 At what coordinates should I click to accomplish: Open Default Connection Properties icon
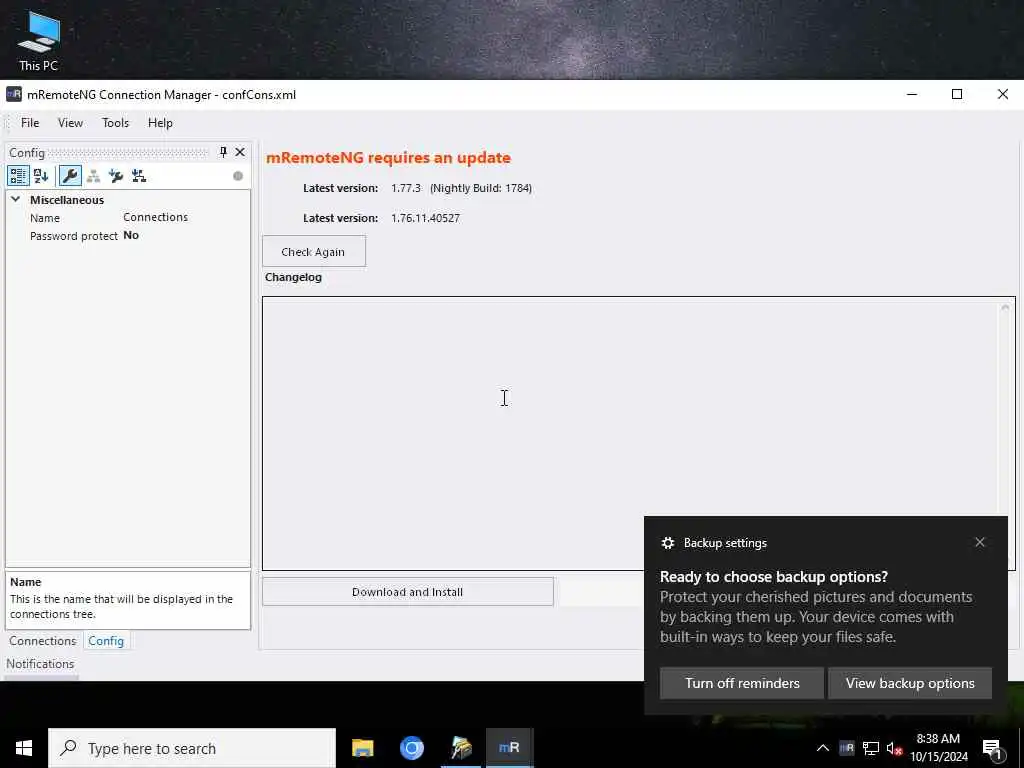point(116,176)
